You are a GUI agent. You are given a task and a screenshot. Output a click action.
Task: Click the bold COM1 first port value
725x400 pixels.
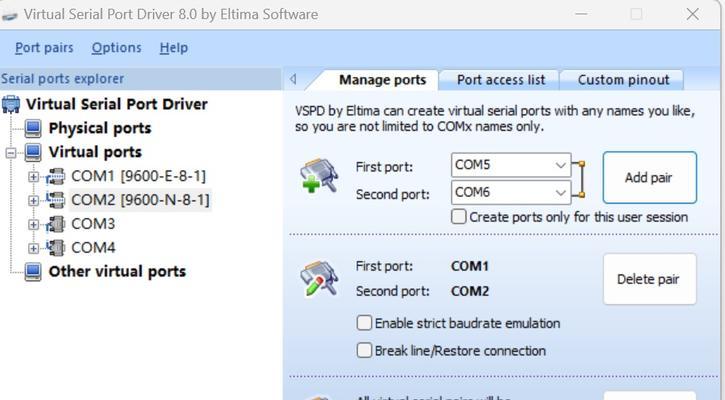[470, 266]
